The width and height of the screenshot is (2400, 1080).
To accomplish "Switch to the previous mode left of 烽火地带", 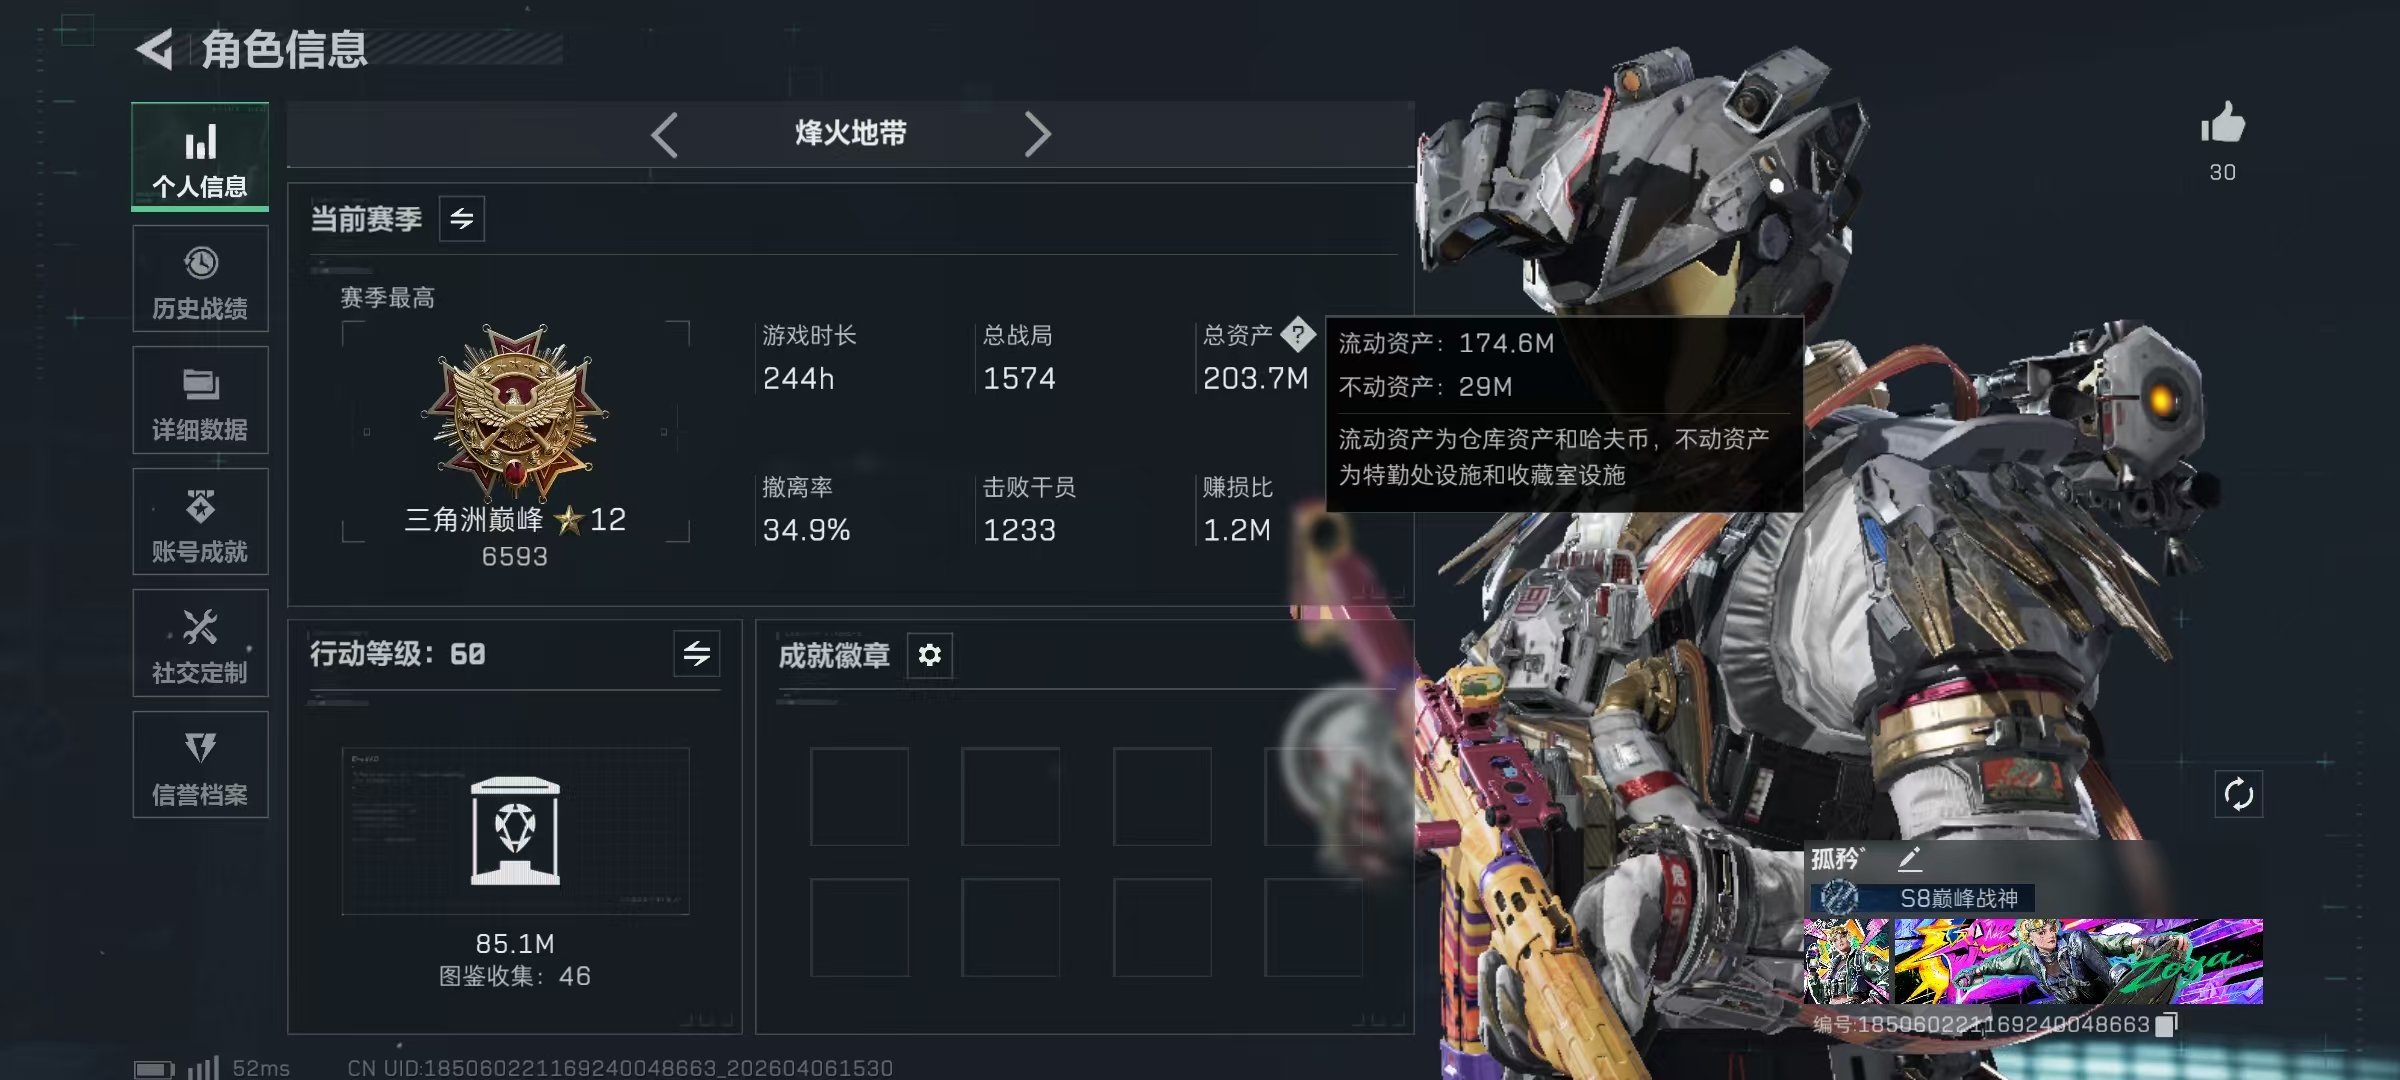I will pyautogui.click(x=665, y=134).
